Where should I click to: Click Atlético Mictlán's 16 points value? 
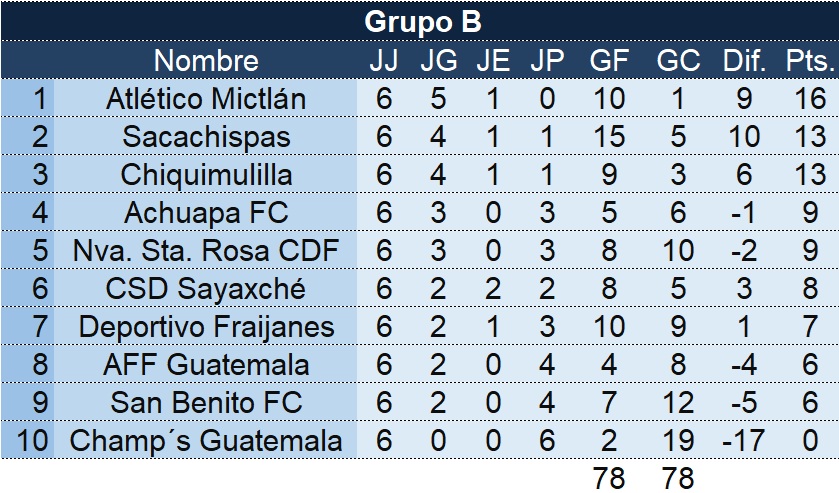[x=810, y=98]
